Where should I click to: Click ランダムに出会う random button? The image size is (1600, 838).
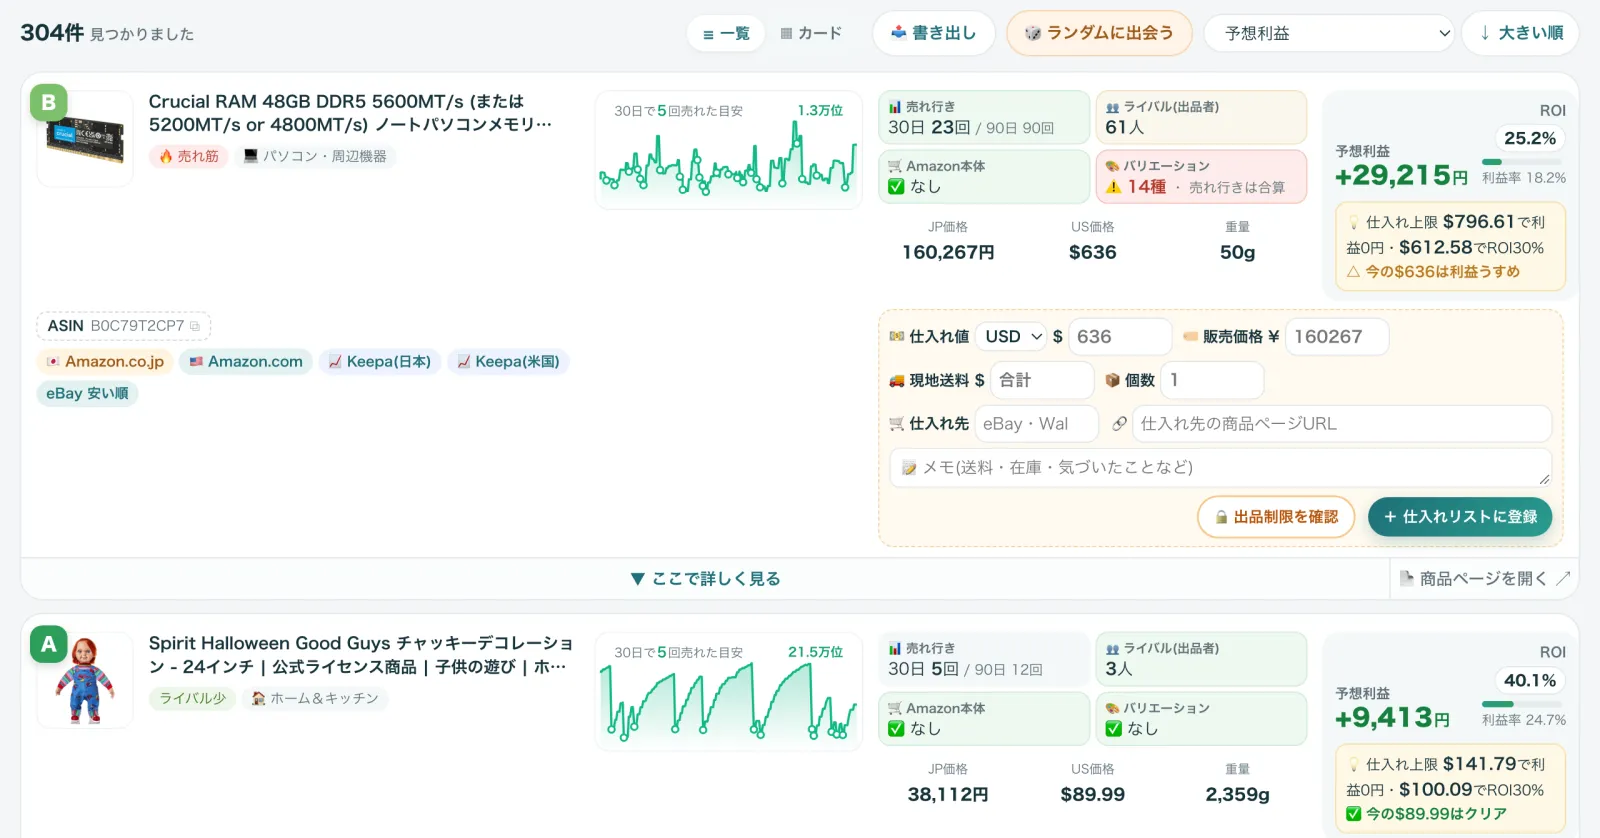(x=1099, y=33)
